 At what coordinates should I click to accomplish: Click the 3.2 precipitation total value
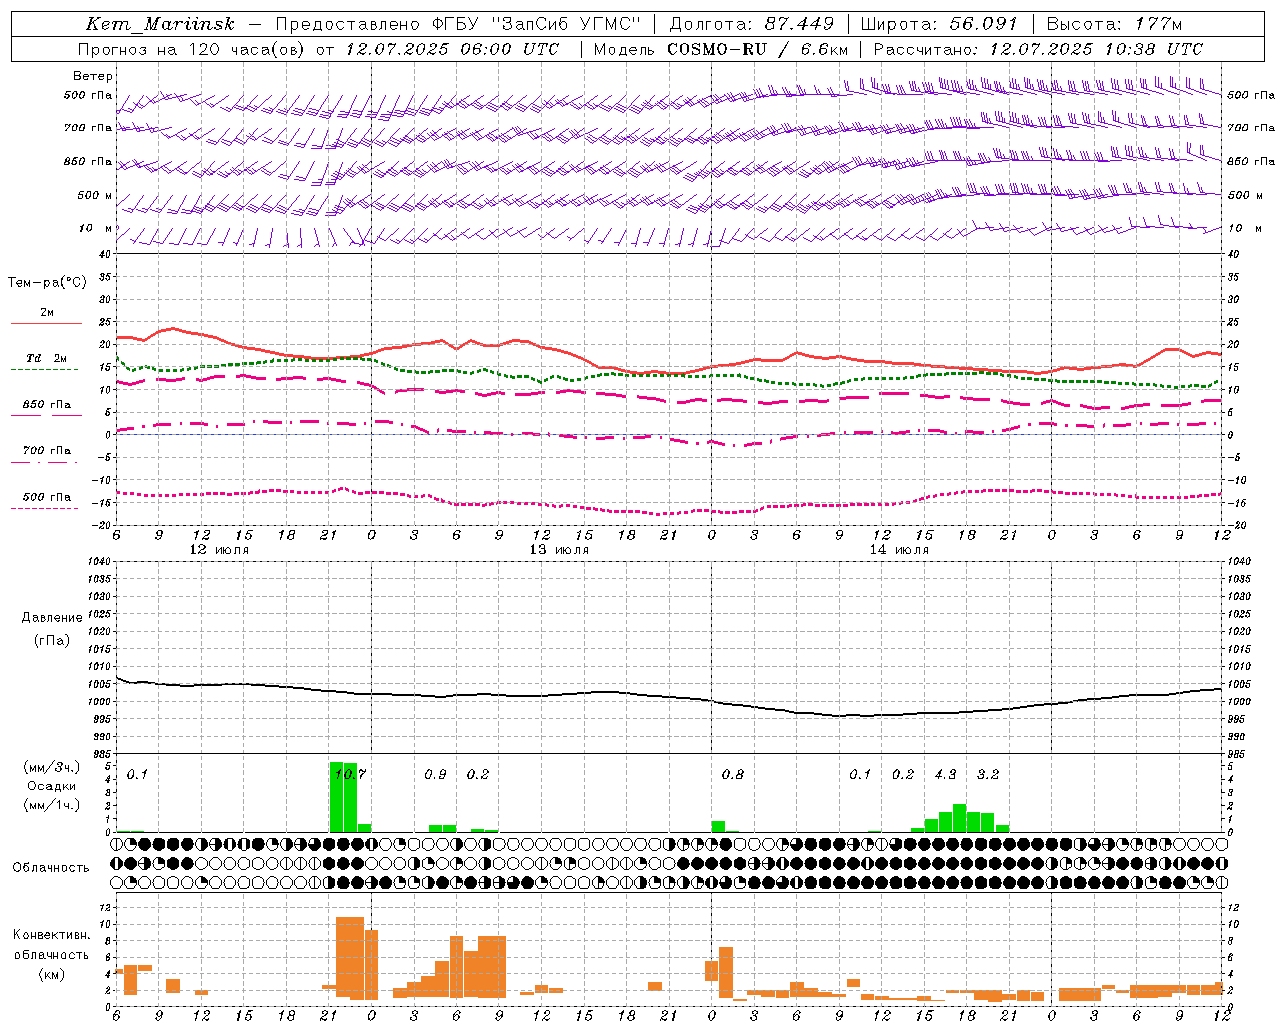pyautogui.click(x=988, y=774)
